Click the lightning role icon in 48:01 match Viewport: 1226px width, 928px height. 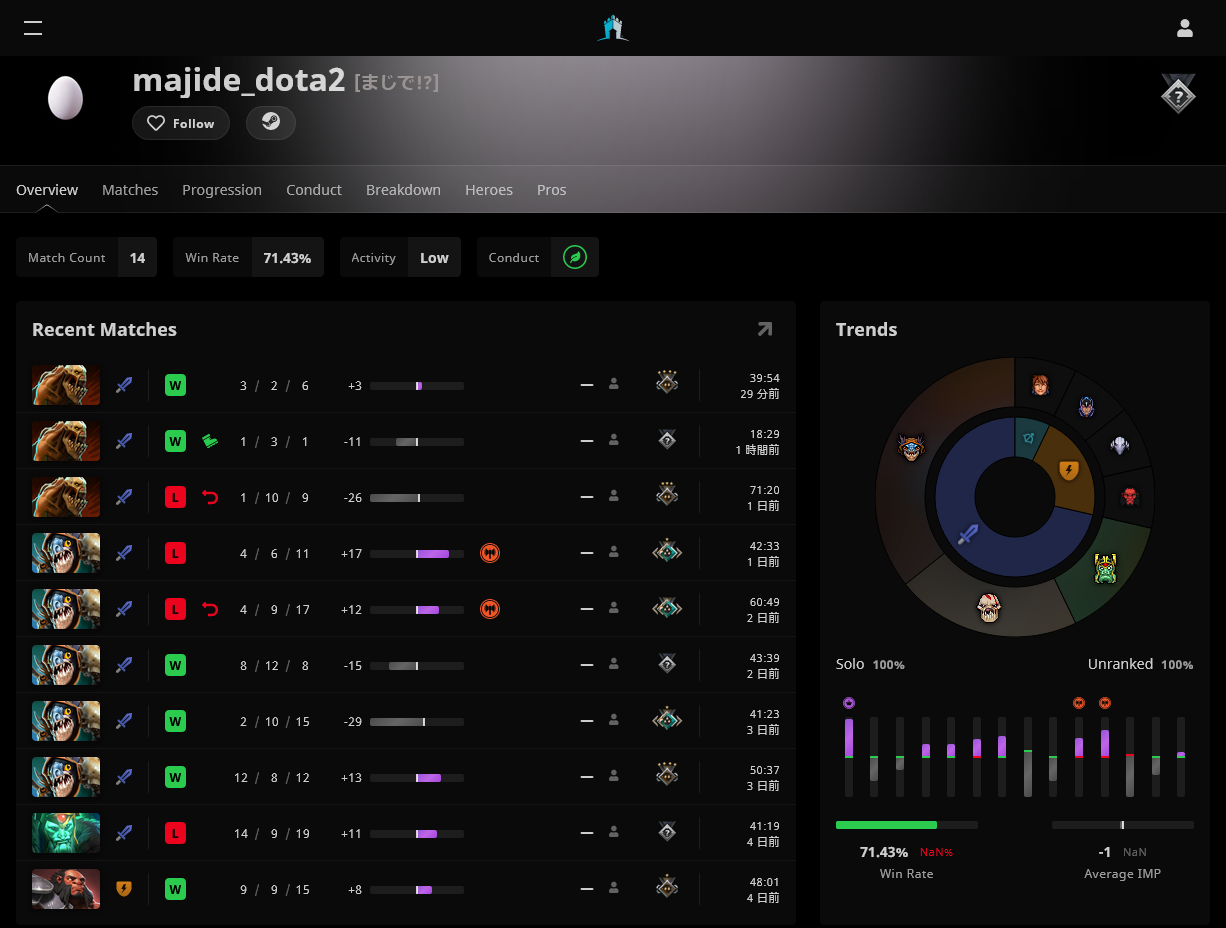(x=124, y=889)
